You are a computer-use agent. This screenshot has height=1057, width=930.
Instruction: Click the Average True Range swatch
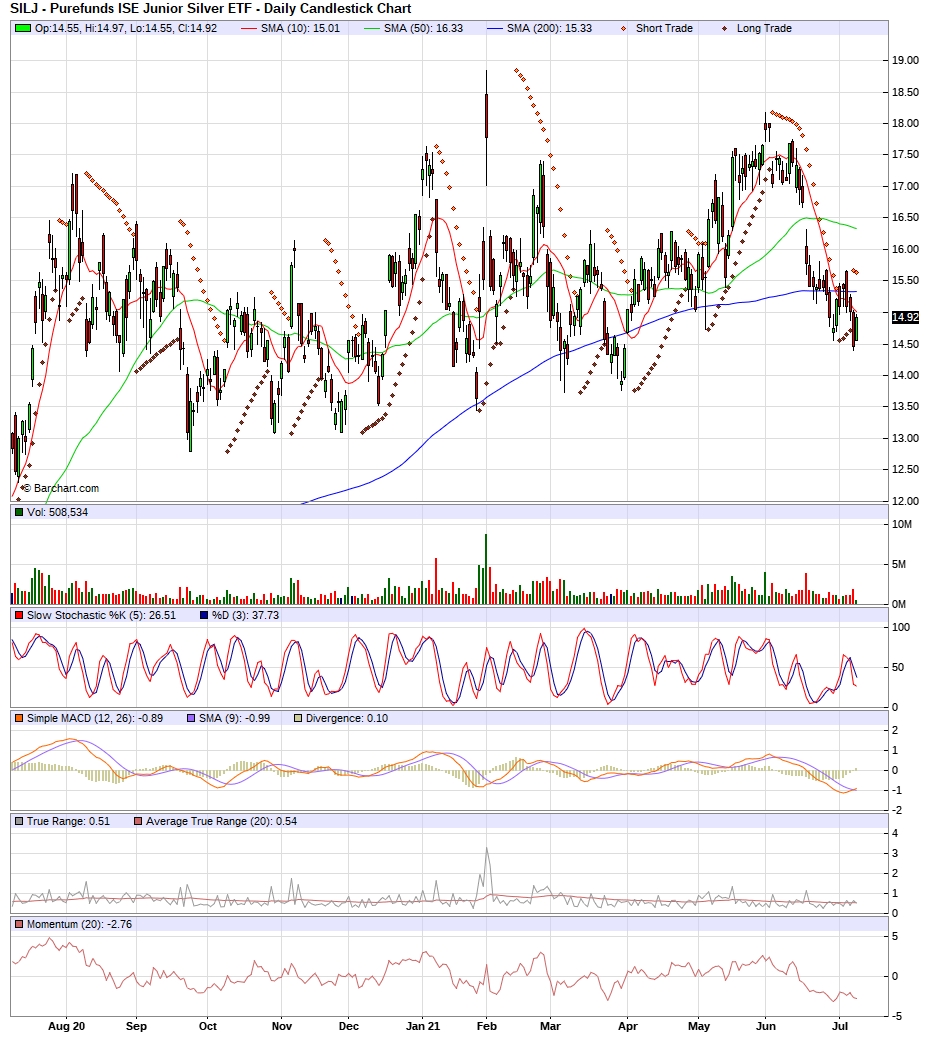[138, 822]
